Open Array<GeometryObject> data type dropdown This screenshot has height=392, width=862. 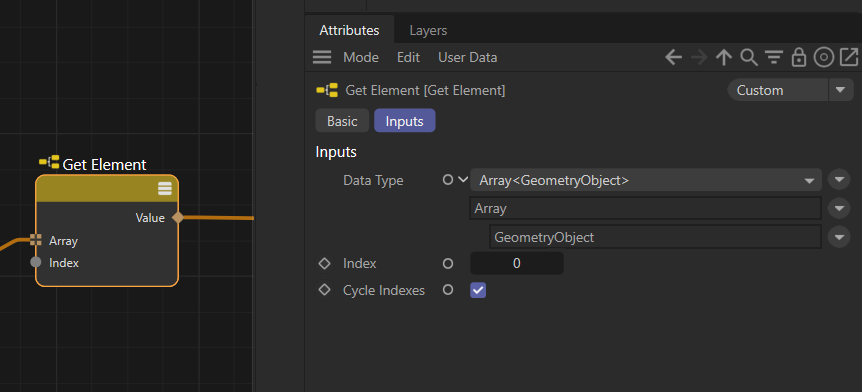(645, 180)
